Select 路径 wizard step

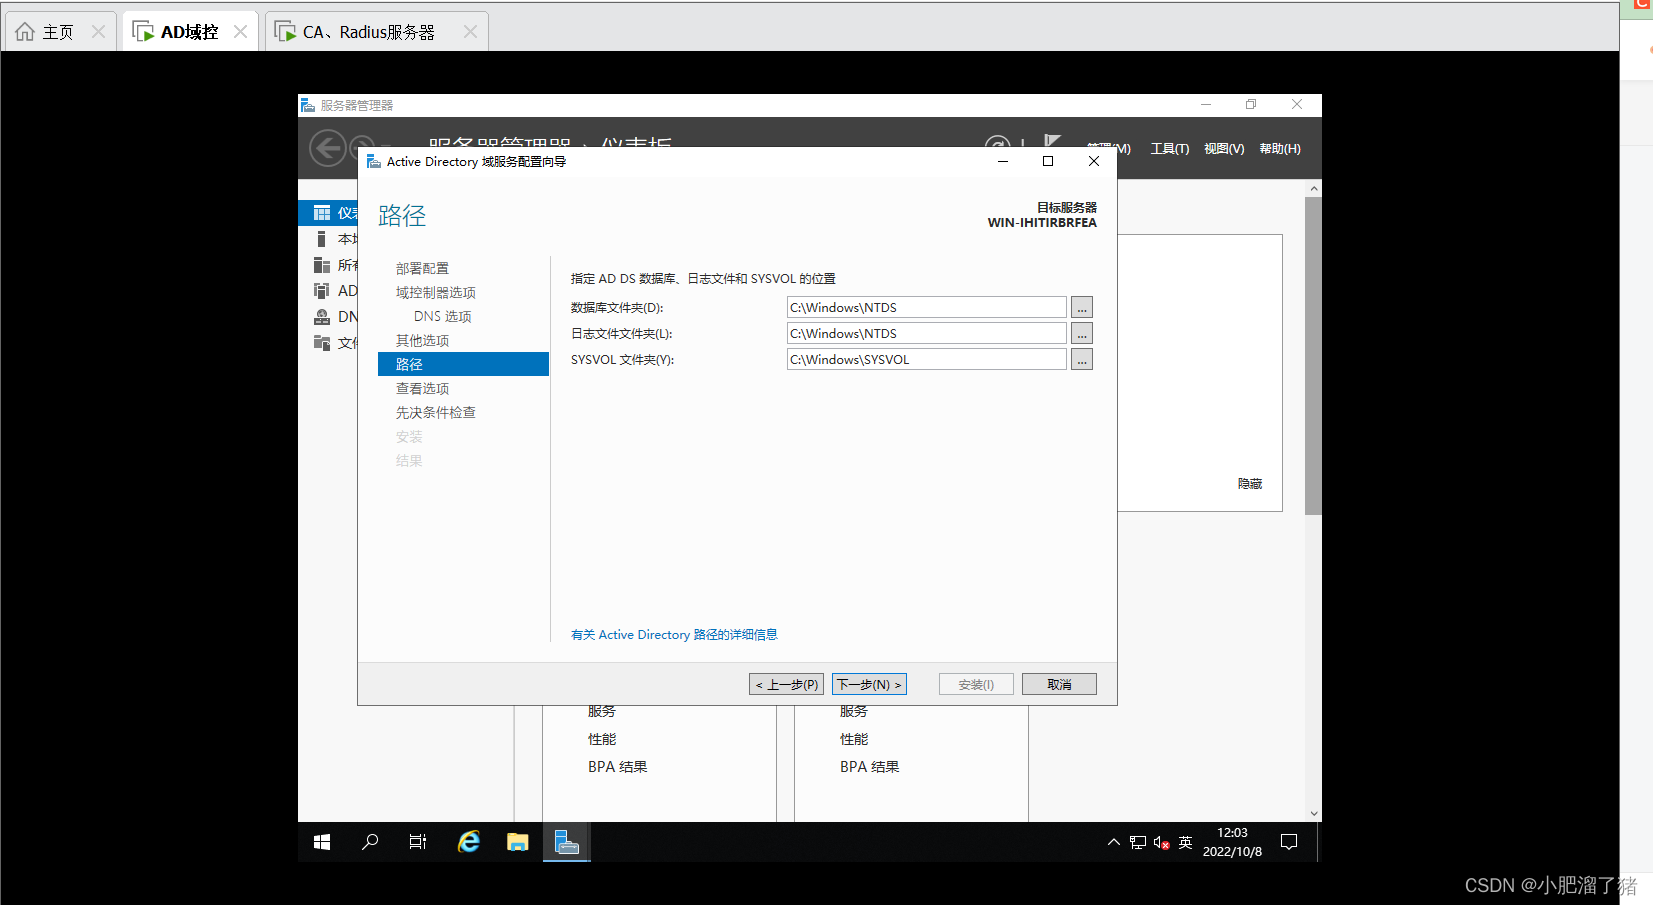click(x=463, y=364)
